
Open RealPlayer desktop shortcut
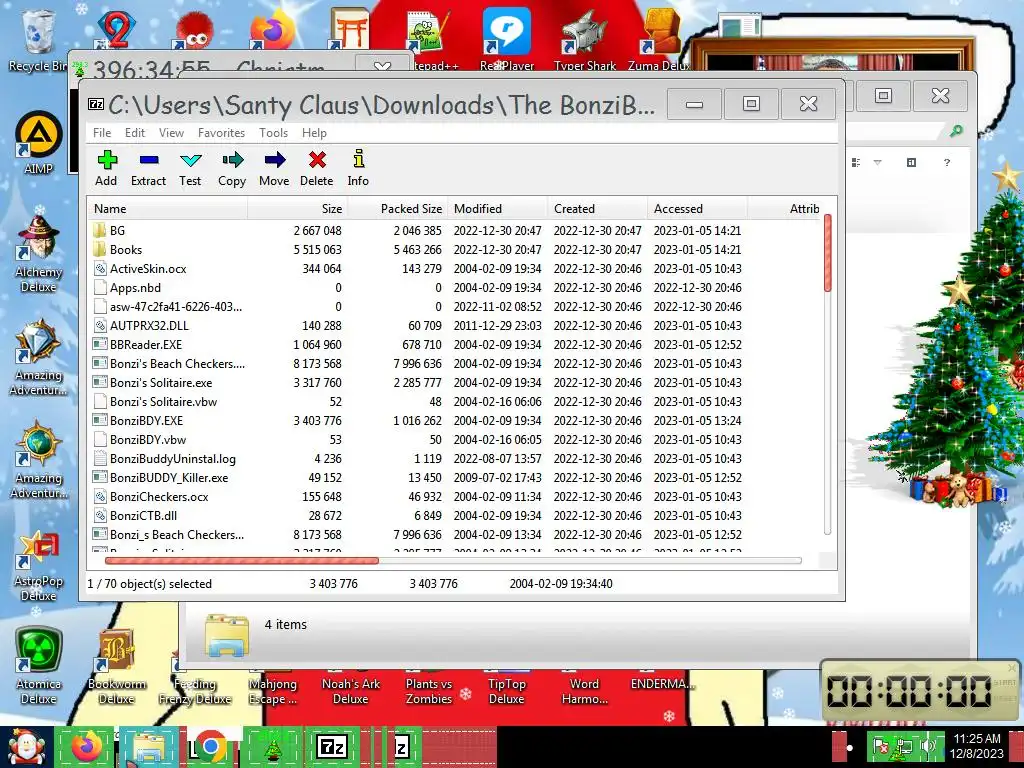tap(507, 39)
